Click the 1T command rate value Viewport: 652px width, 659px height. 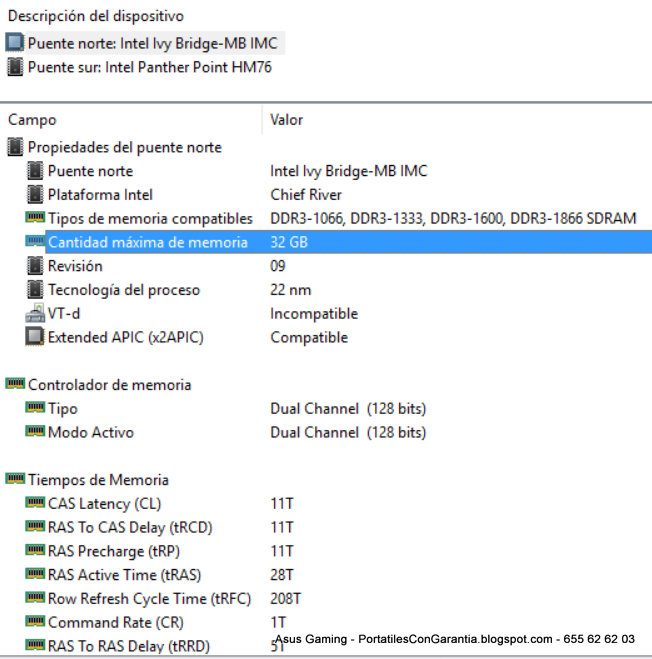point(278,622)
